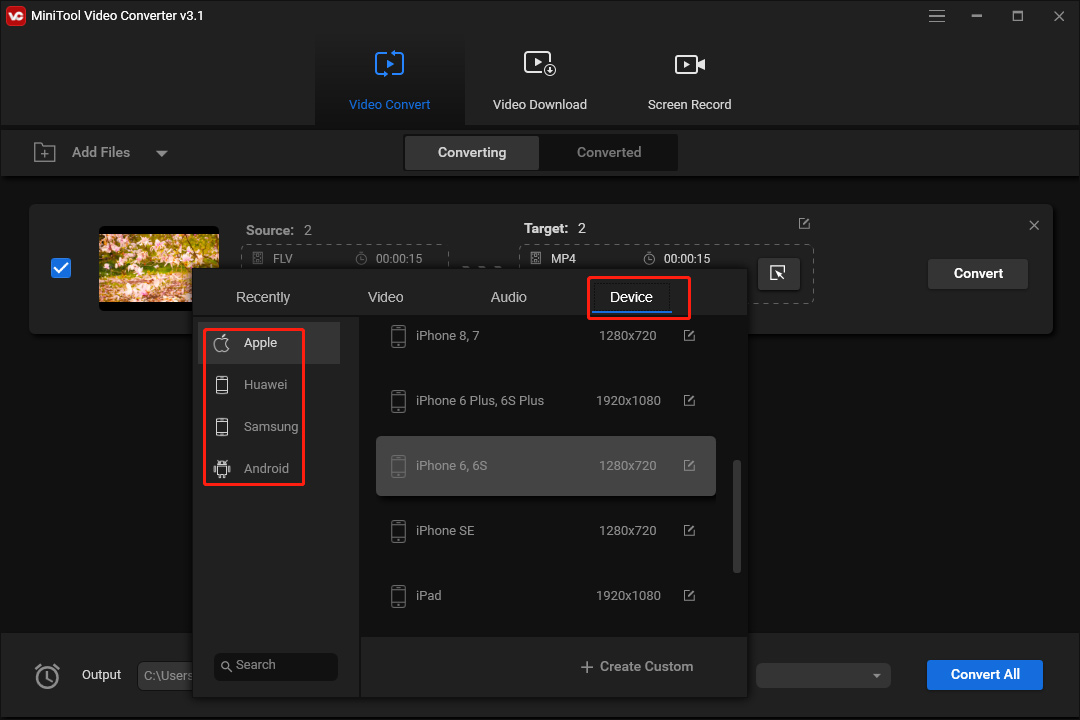Edit the iPhone 6, 6S preset settings
The height and width of the screenshot is (720, 1080).
coord(689,466)
